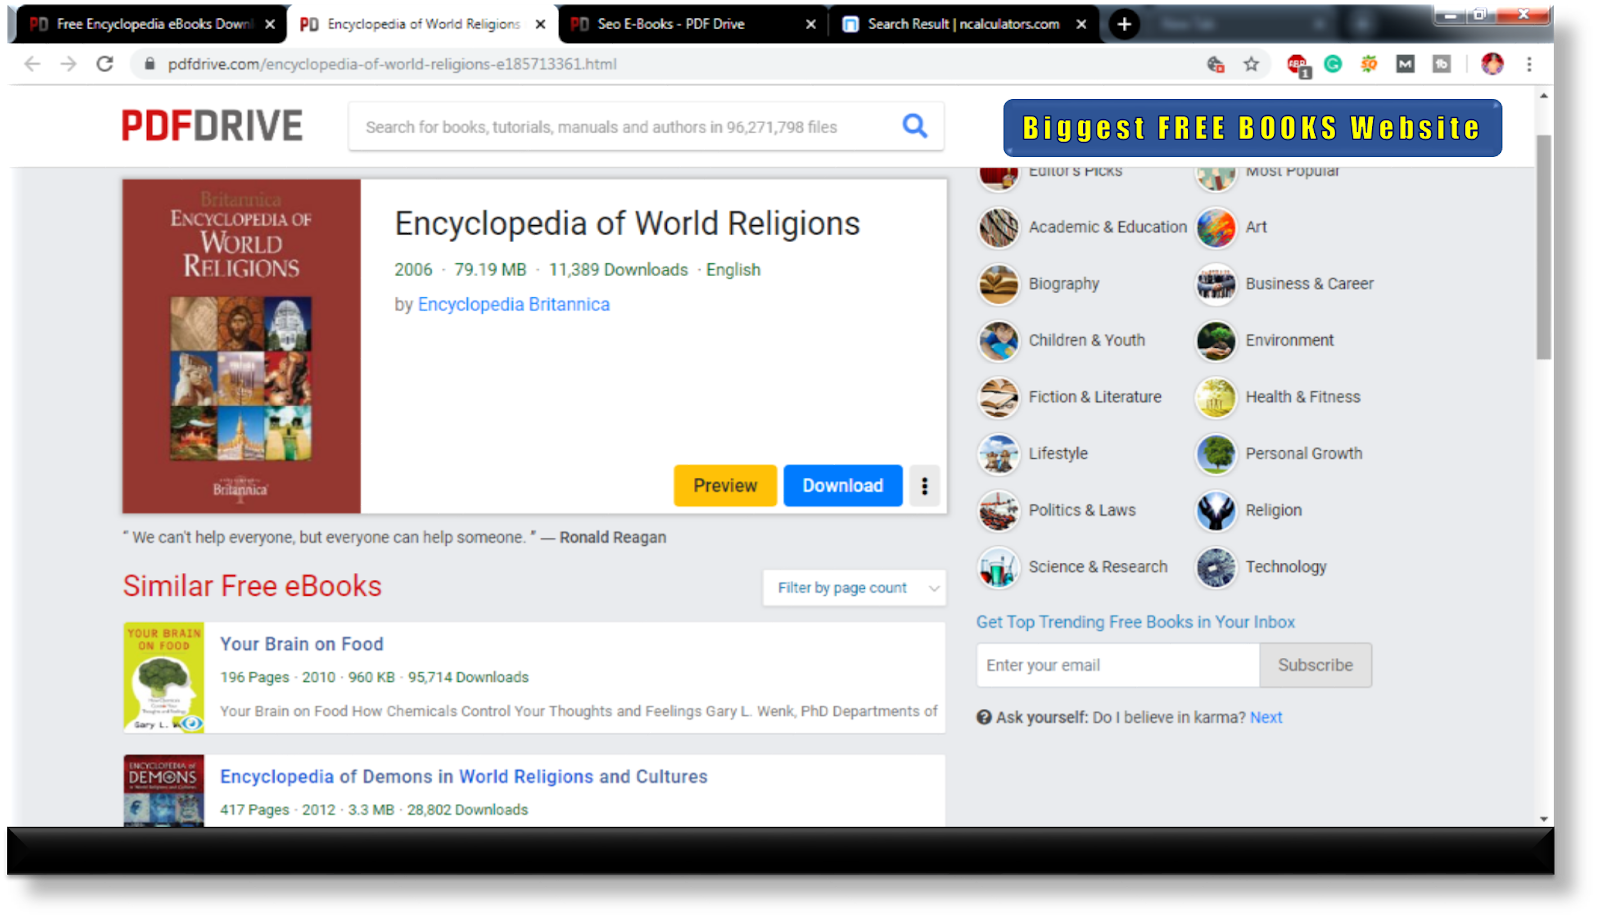Open the Children & Youth category icon
This screenshot has width=1600, height=921.
pyautogui.click(x=998, y=341)
